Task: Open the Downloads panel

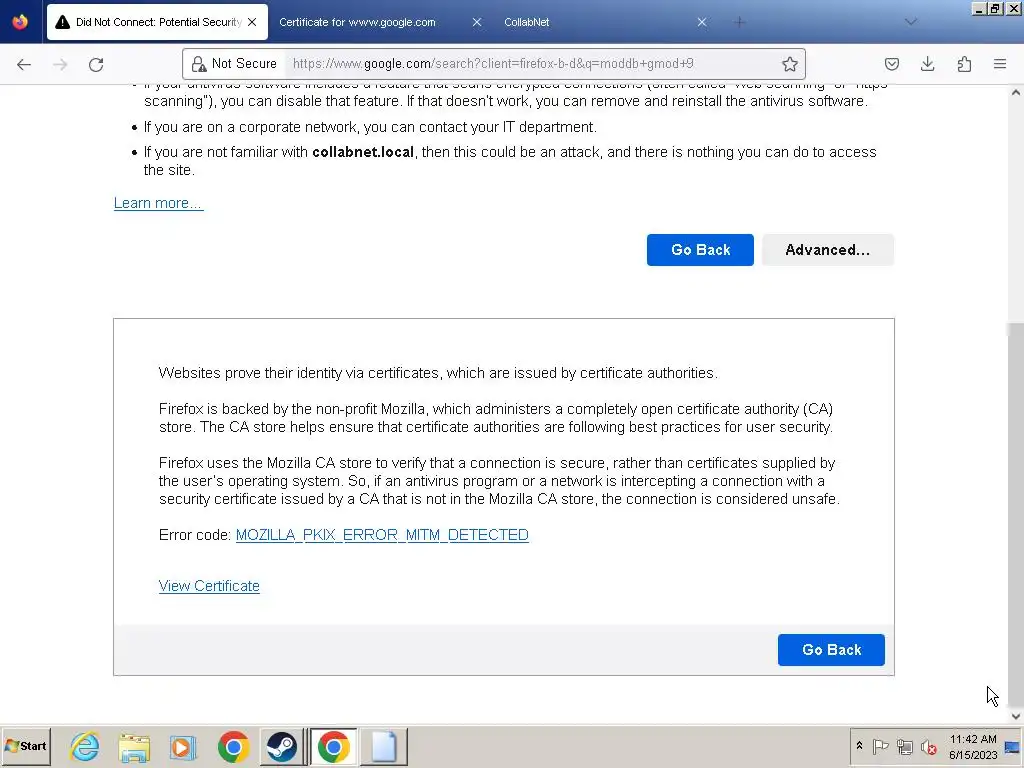Action: [x=927, y=64]
